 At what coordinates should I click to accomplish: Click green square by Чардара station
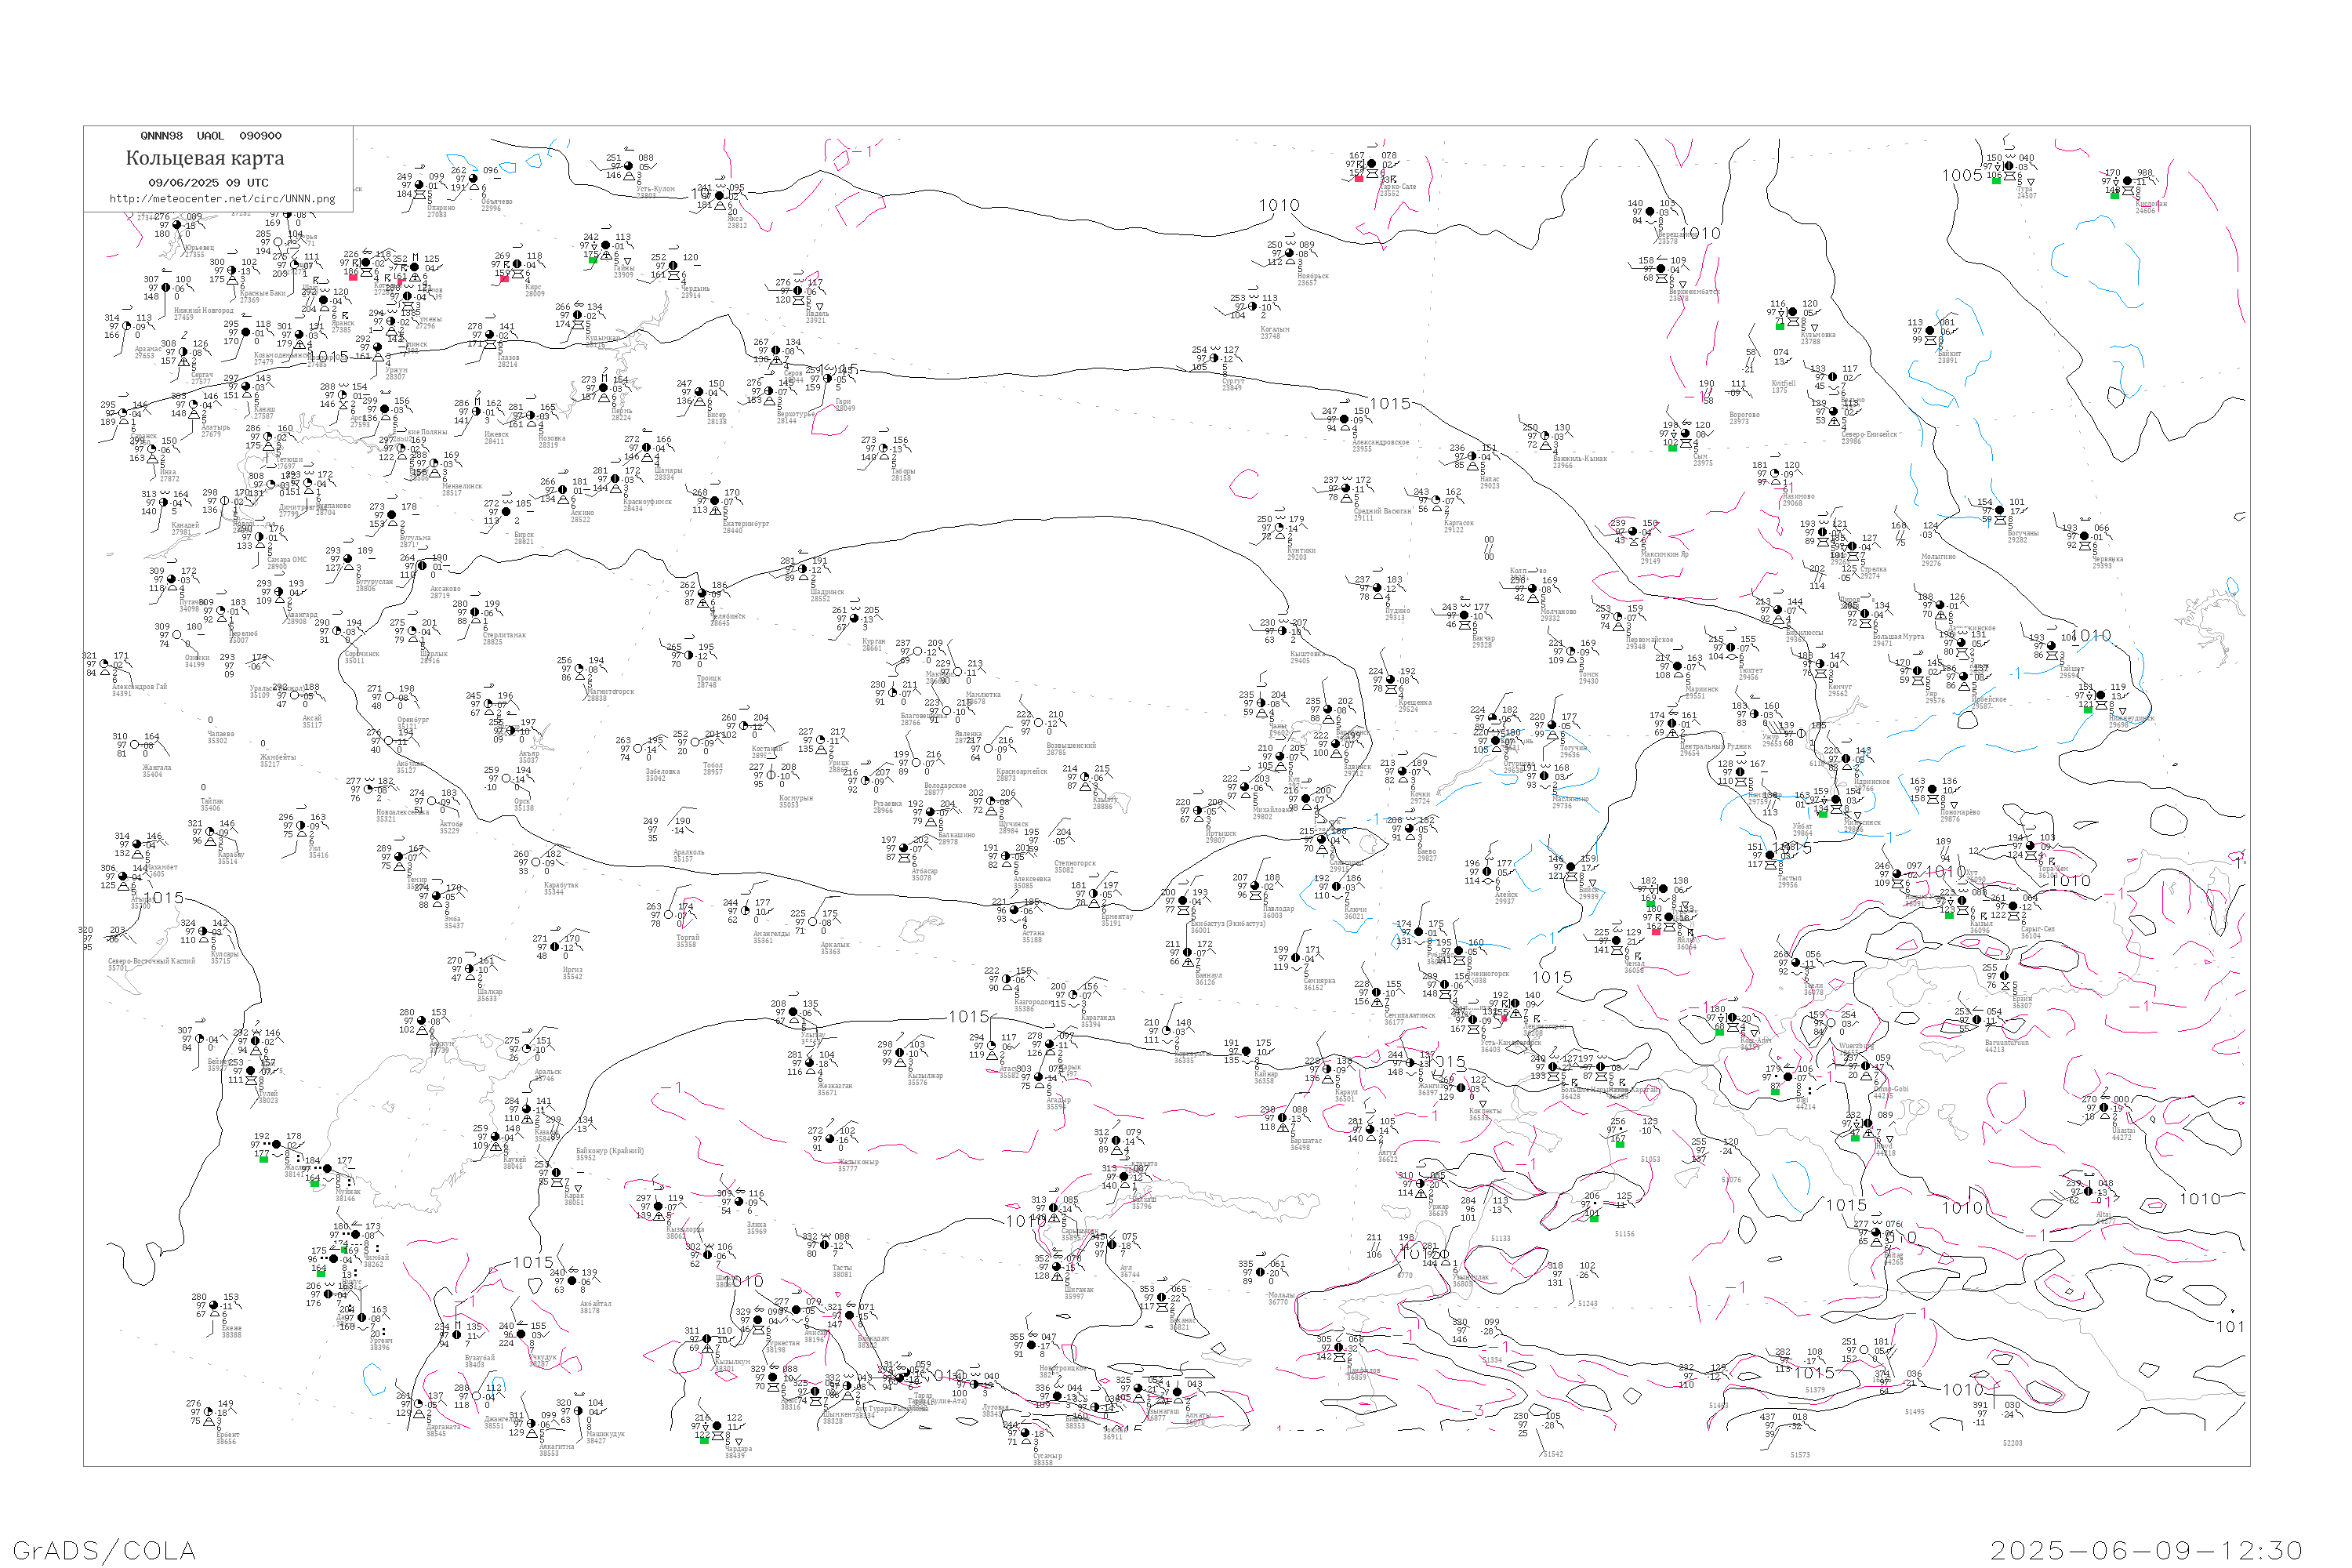coord(704,1440)
